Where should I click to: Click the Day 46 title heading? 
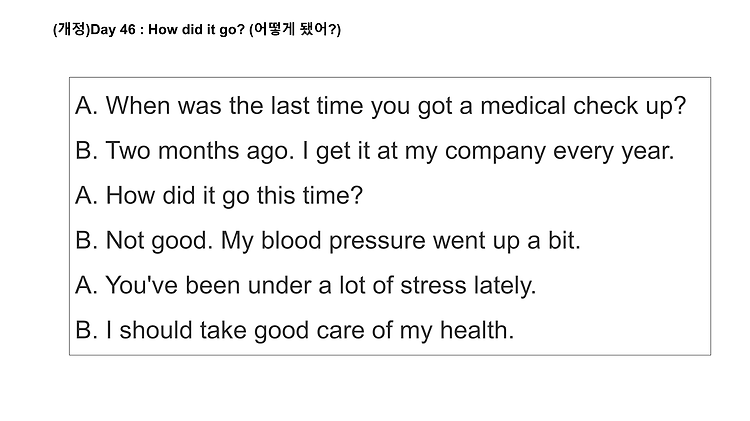coord(197,30)
